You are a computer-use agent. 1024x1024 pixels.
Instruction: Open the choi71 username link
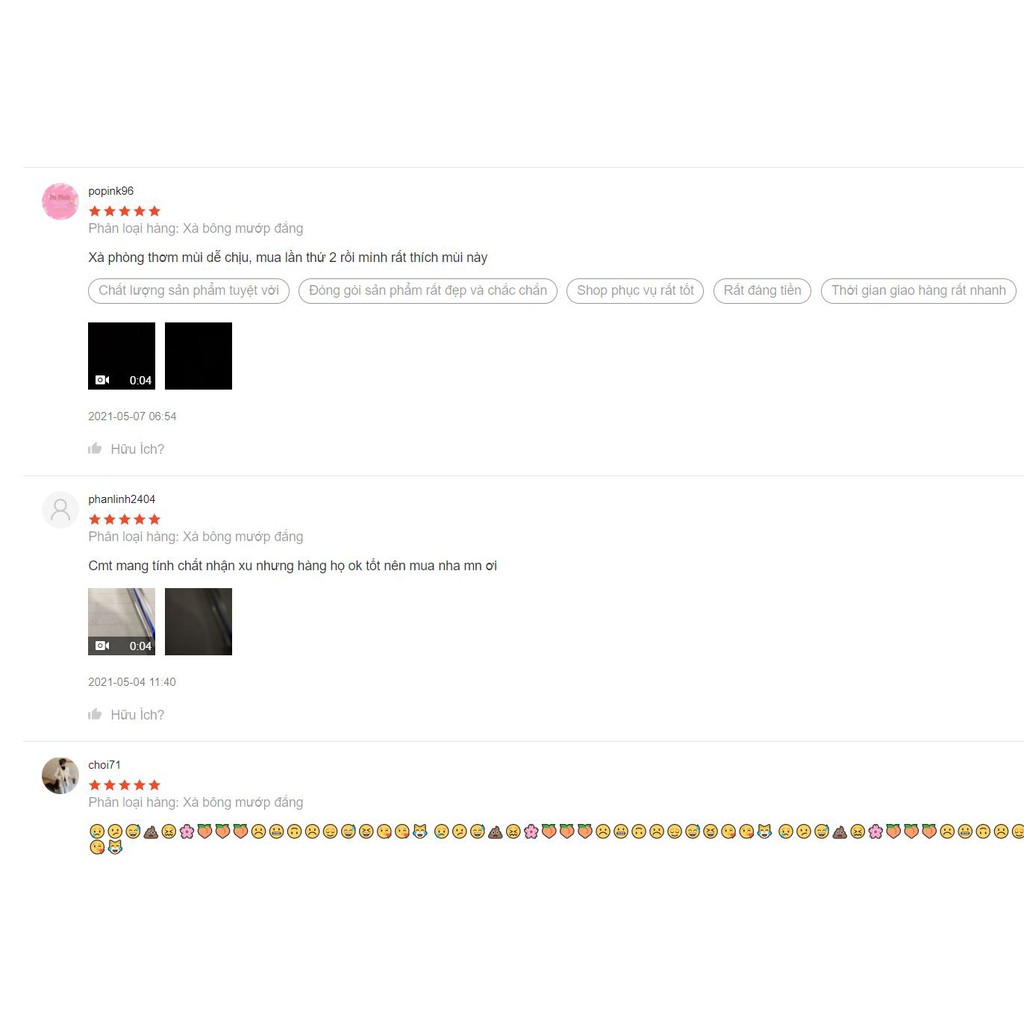[x=104, y=765]
